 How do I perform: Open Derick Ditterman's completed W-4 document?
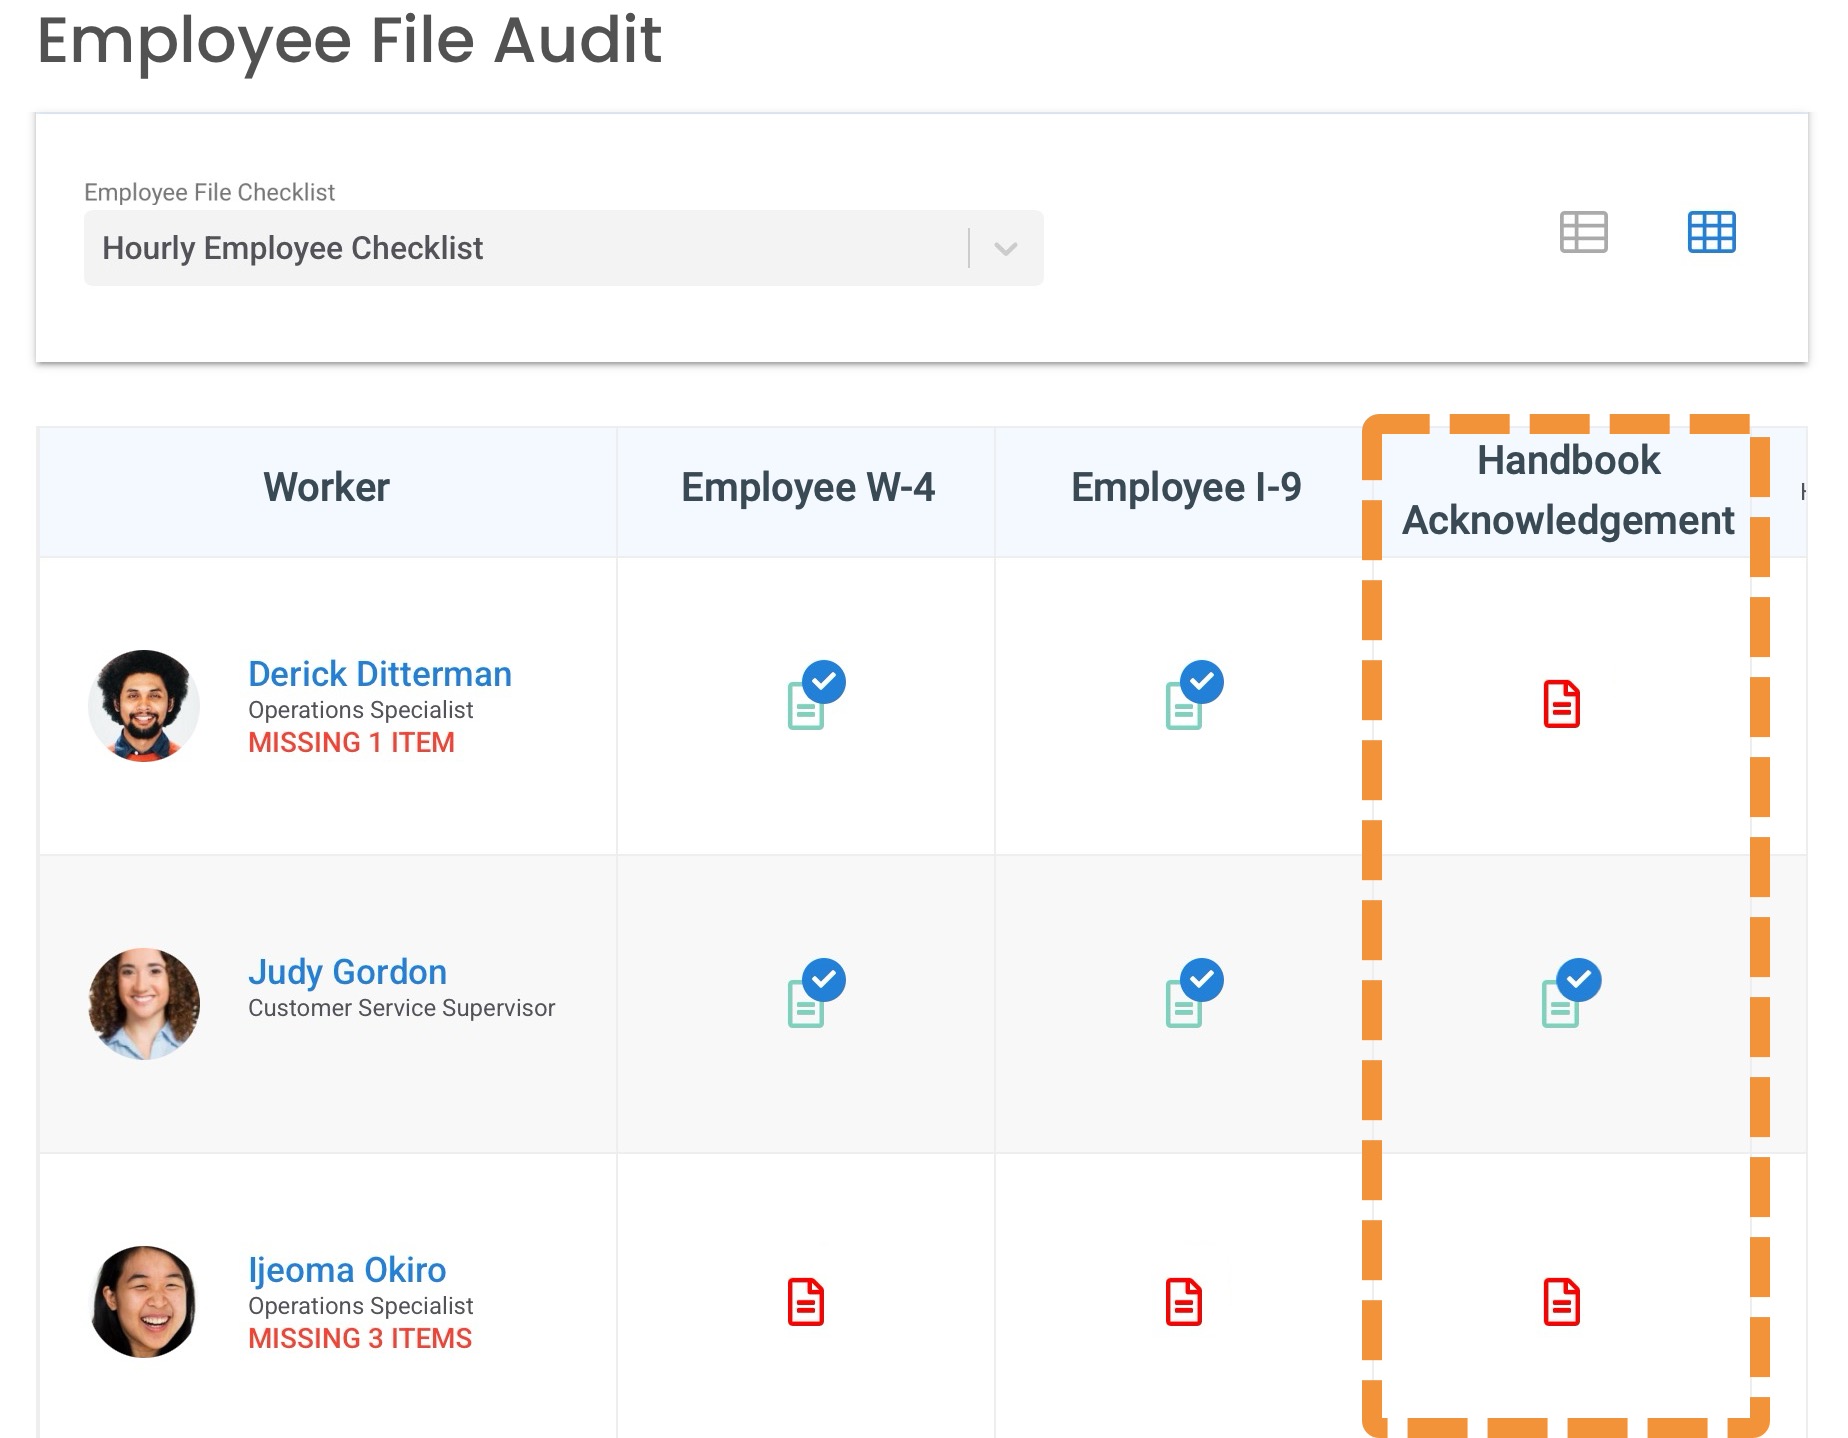812,698
